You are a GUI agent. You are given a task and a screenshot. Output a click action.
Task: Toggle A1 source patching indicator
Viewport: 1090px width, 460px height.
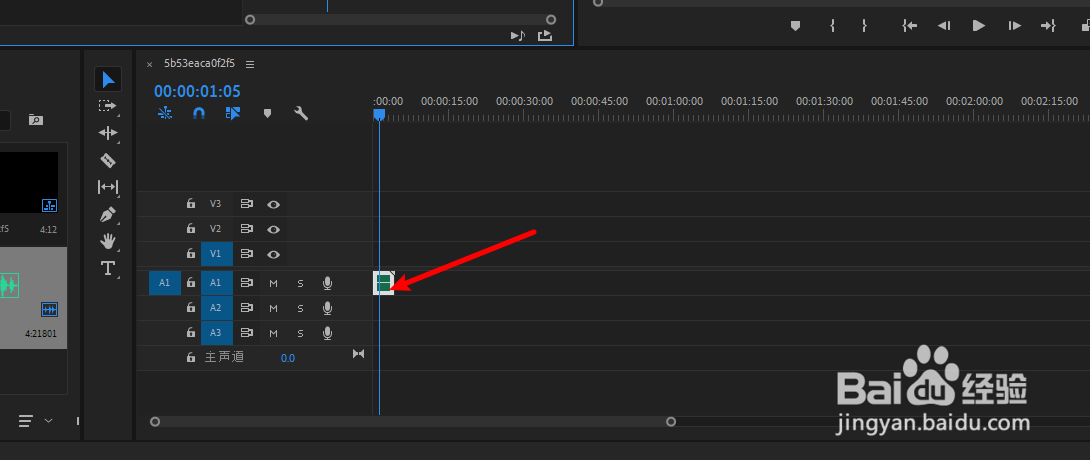tap(164, 283)
